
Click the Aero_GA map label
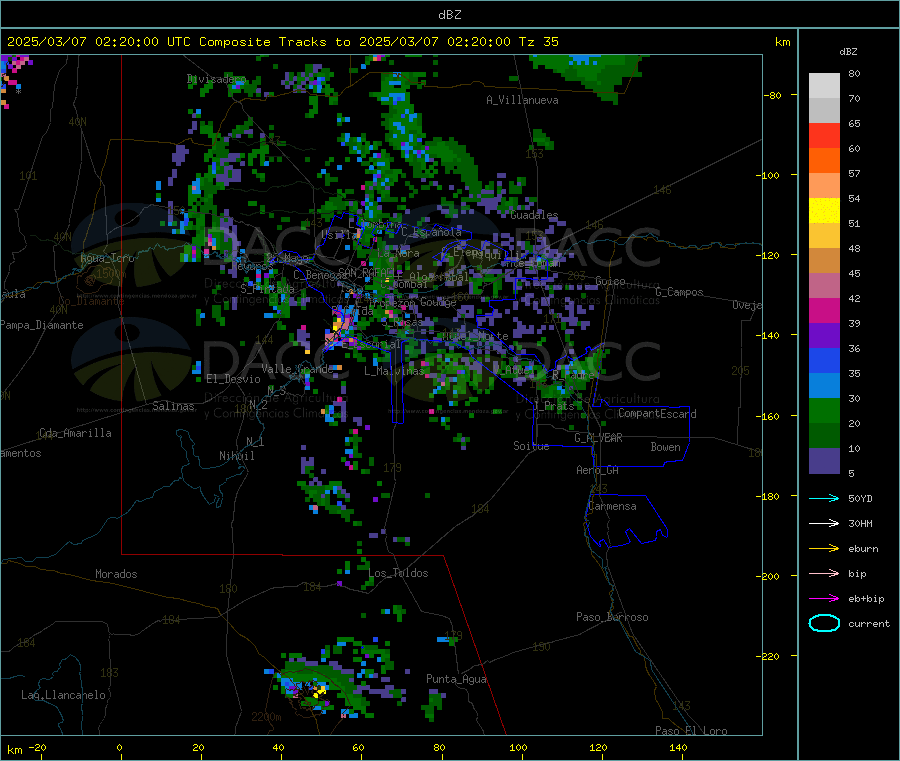point(598,470)
